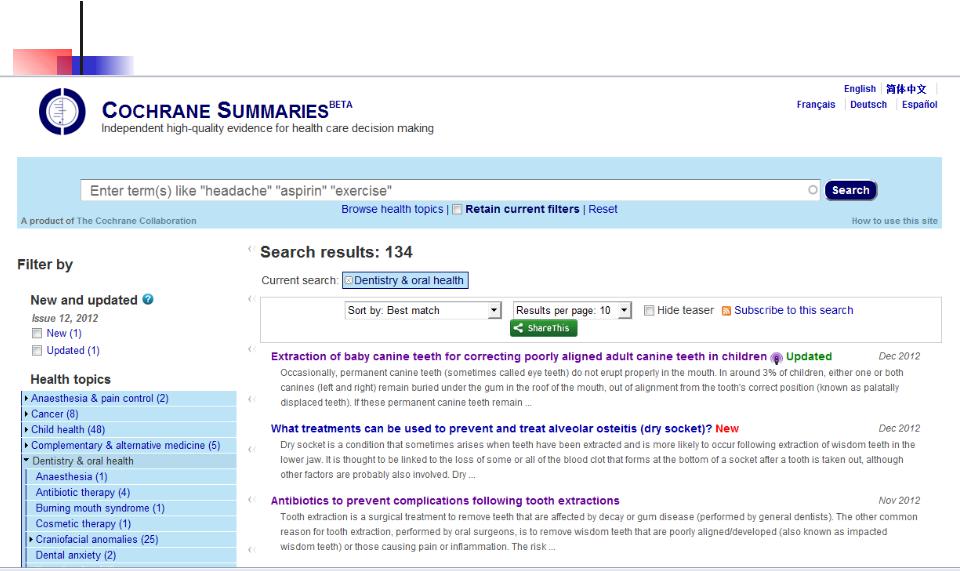Remove the Dentistry & oral health filter x
The image size is (960, 571).
pos(348,280)
